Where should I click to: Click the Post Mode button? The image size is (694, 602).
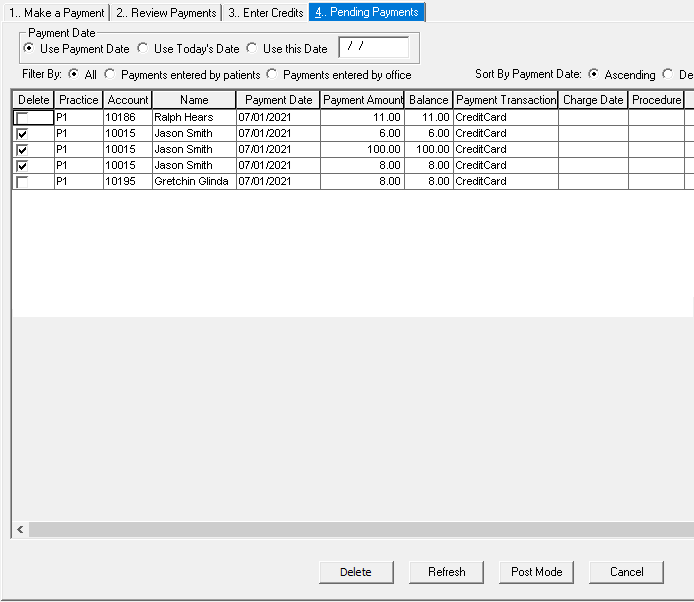pyautogui.click(x=536, y=572)
